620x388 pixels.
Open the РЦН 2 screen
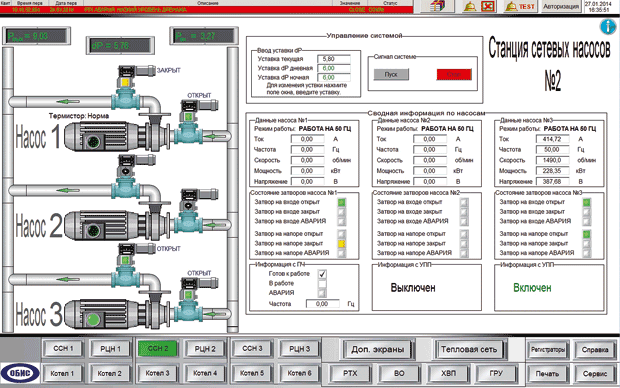(x=205, y=348)
